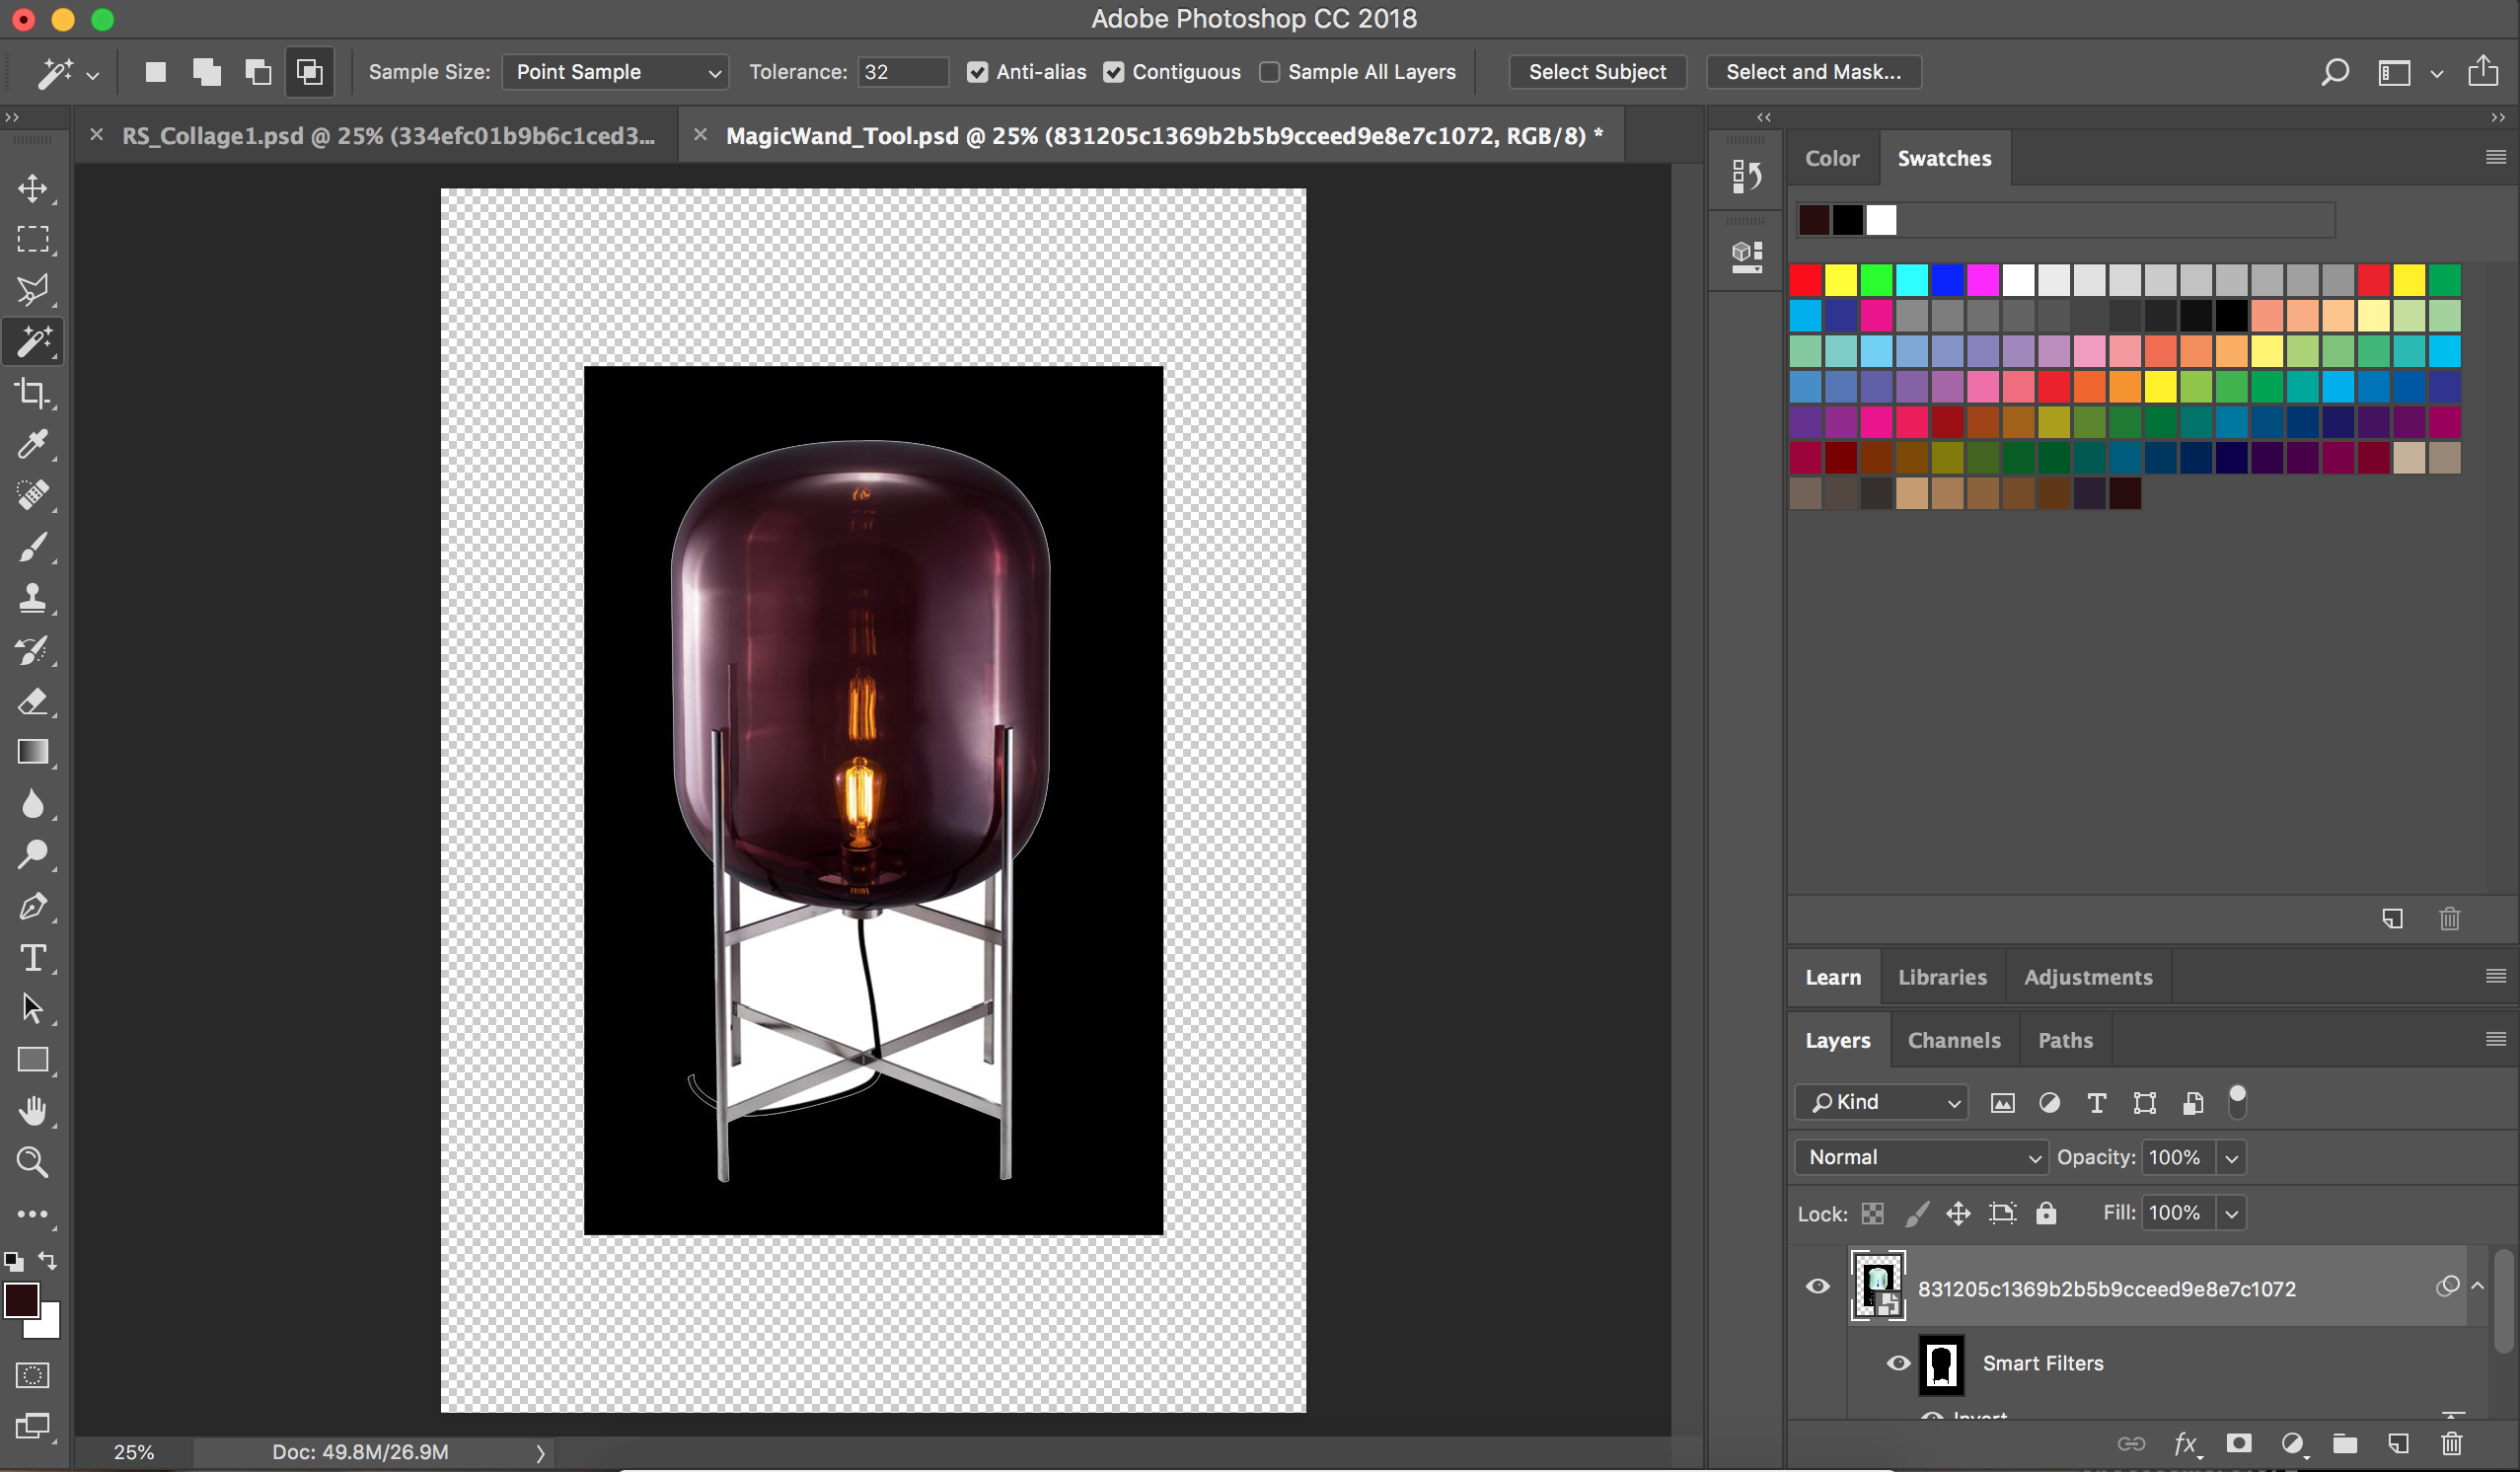
Task: Select the Hand tool
Action: pos(33,1111)
